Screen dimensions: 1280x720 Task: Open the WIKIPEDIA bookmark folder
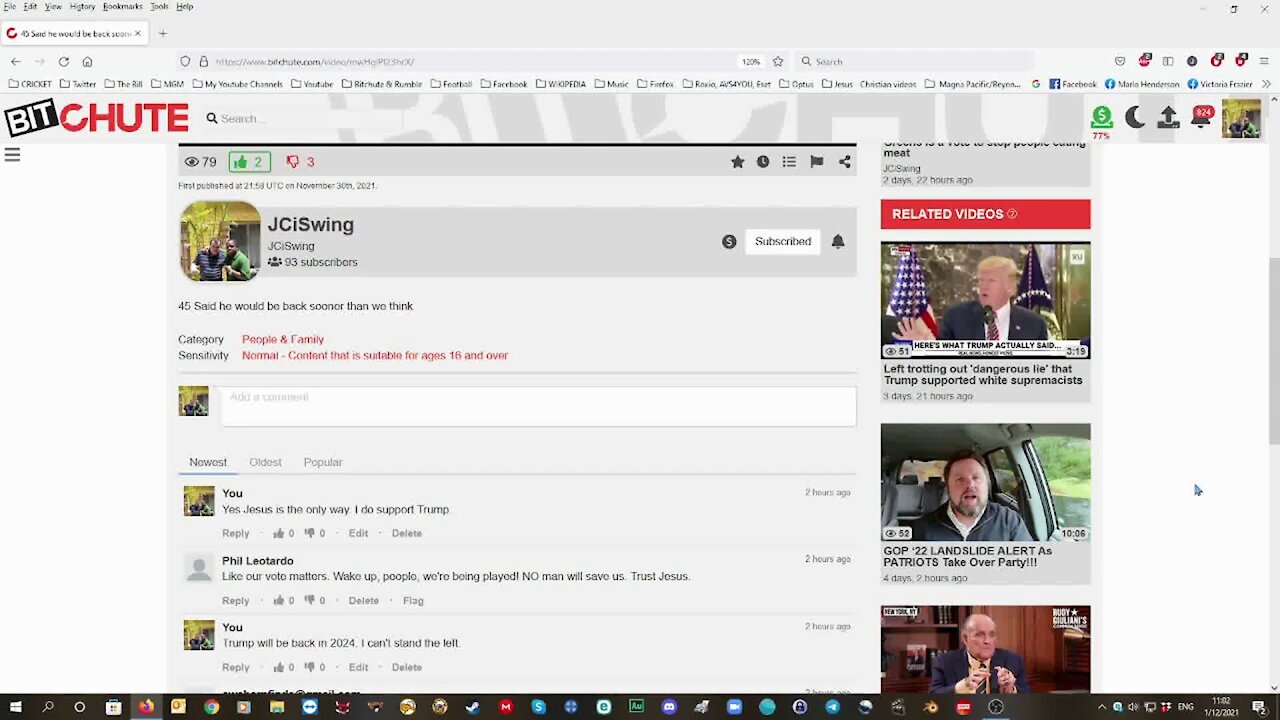(561, 84)
